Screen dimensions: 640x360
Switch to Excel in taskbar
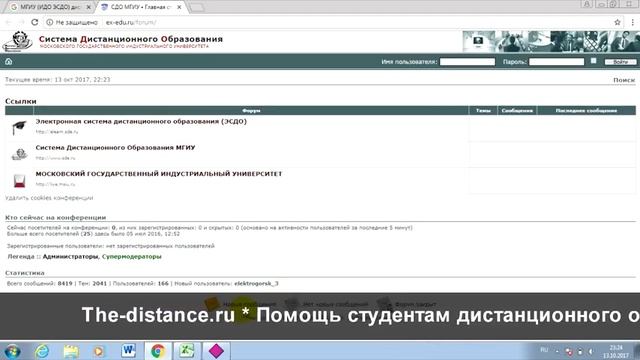187,351
